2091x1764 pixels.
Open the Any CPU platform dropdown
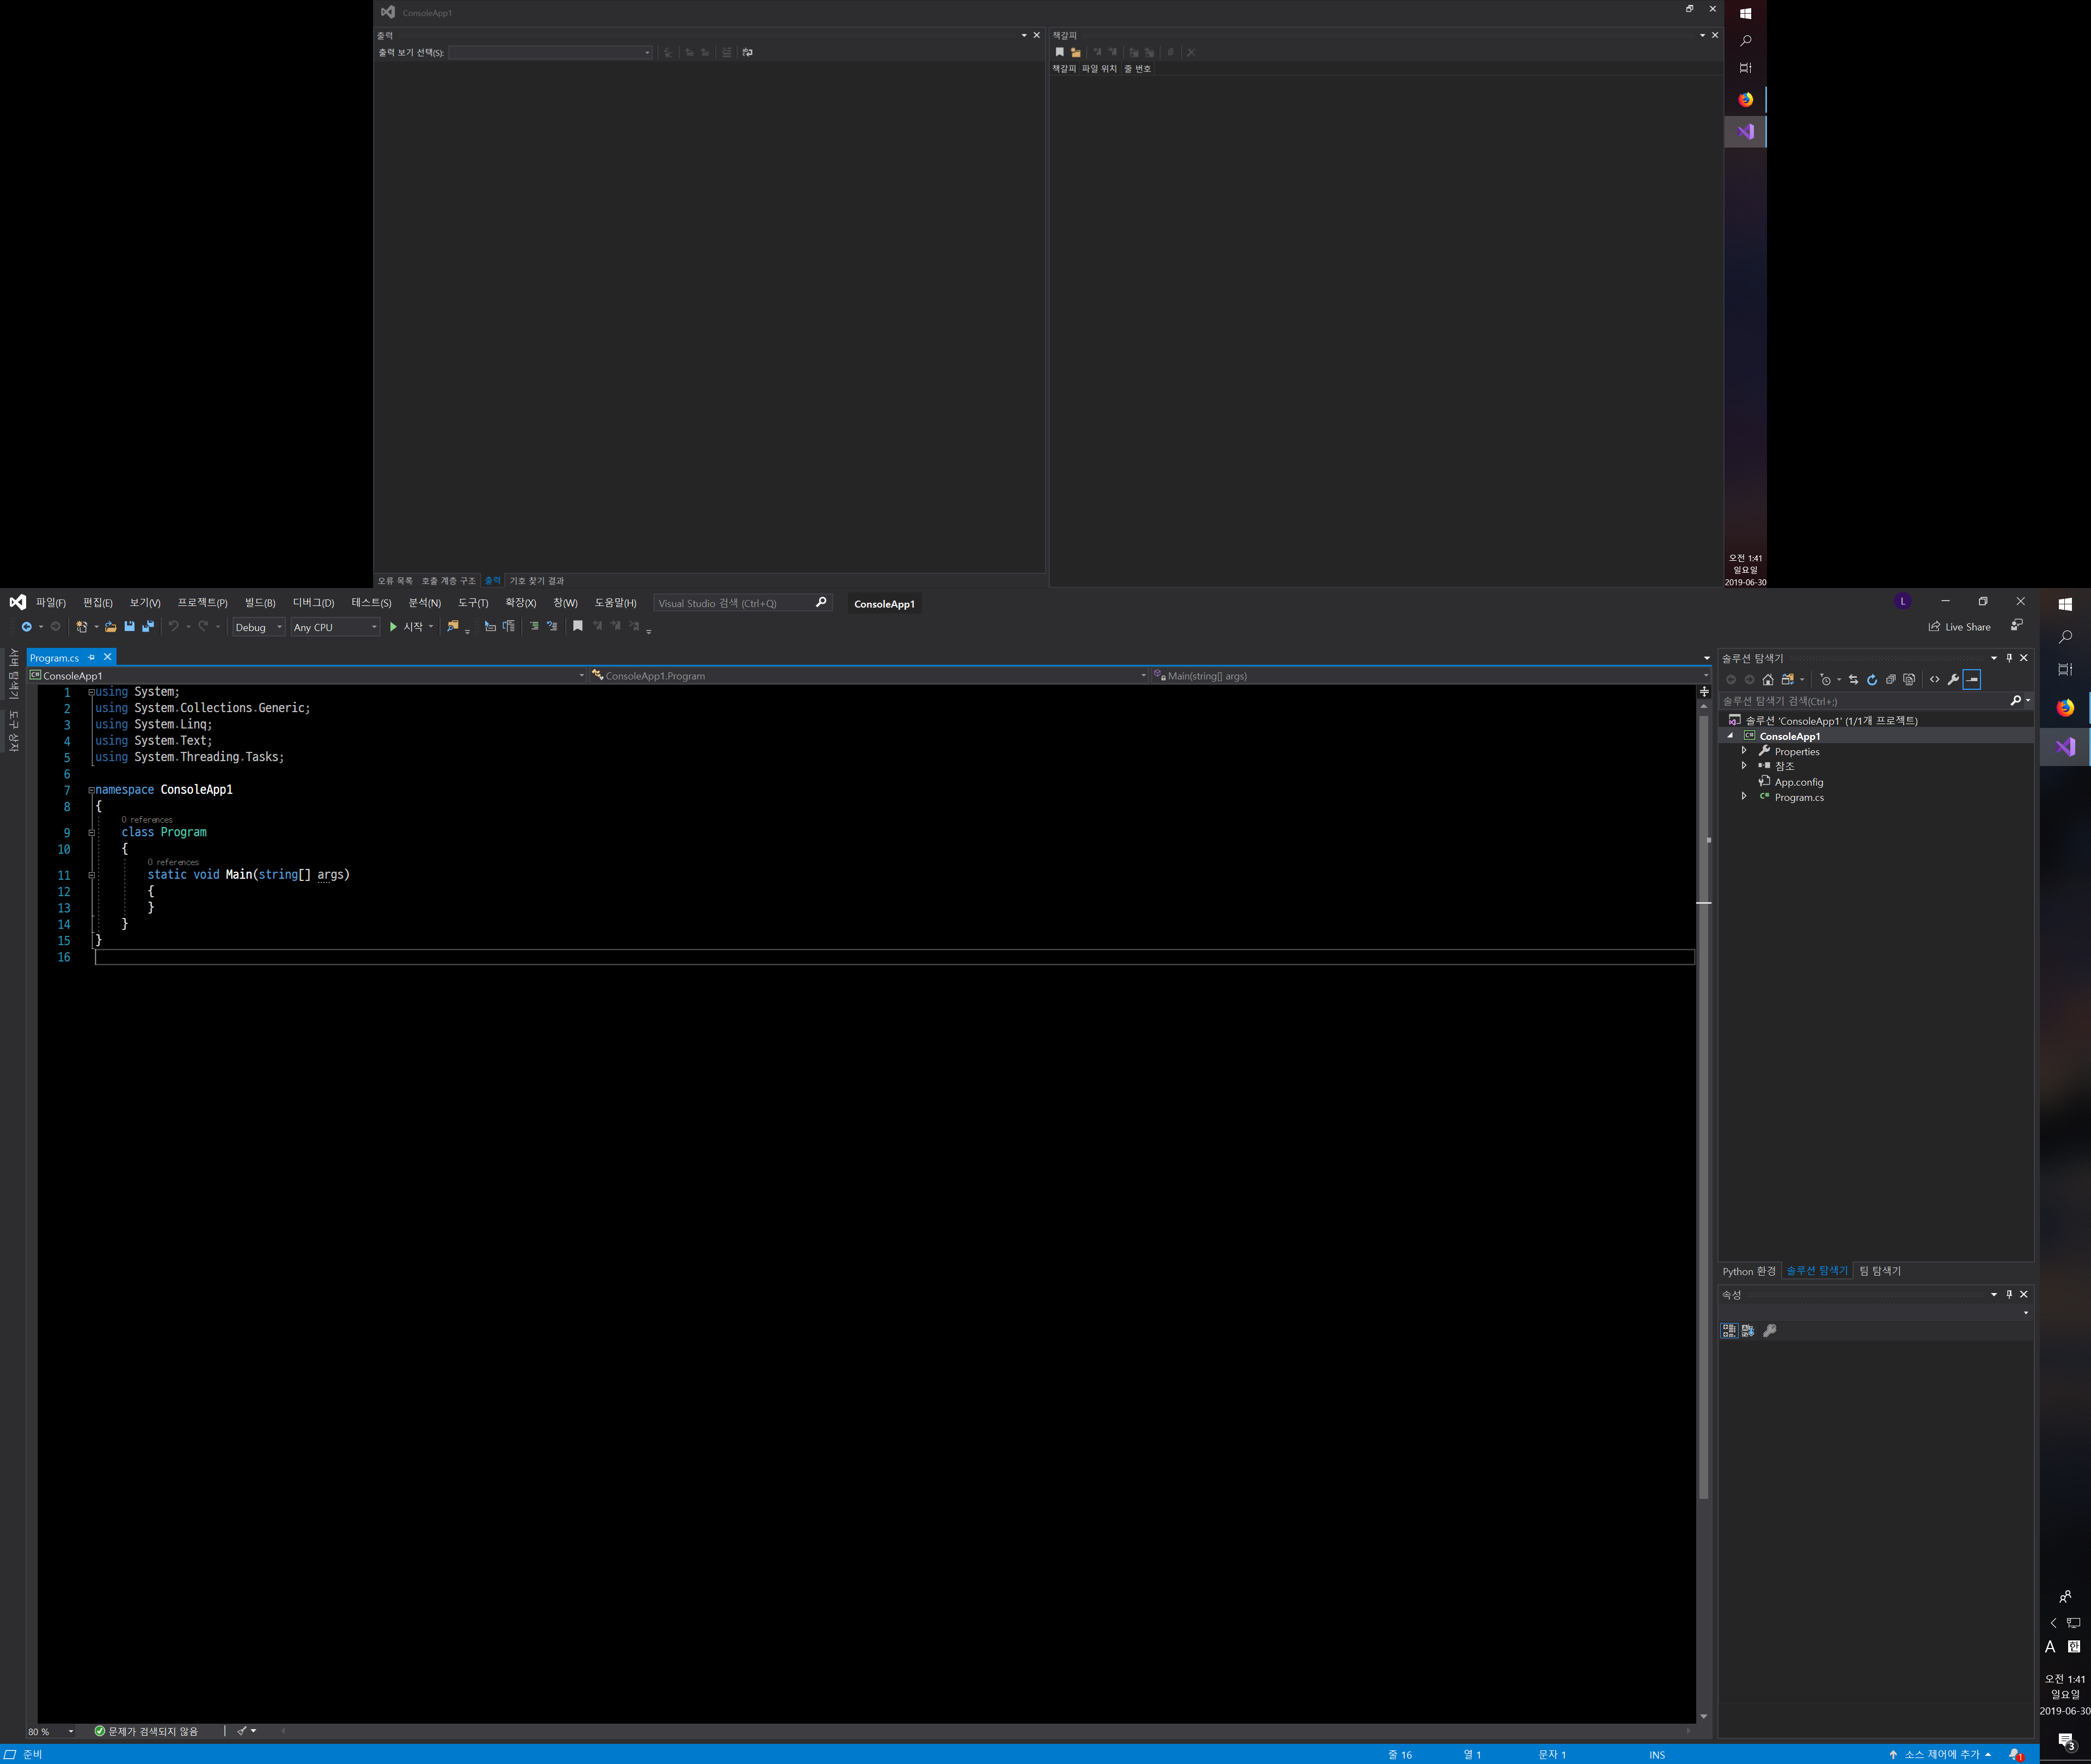(x=335, y=627)
